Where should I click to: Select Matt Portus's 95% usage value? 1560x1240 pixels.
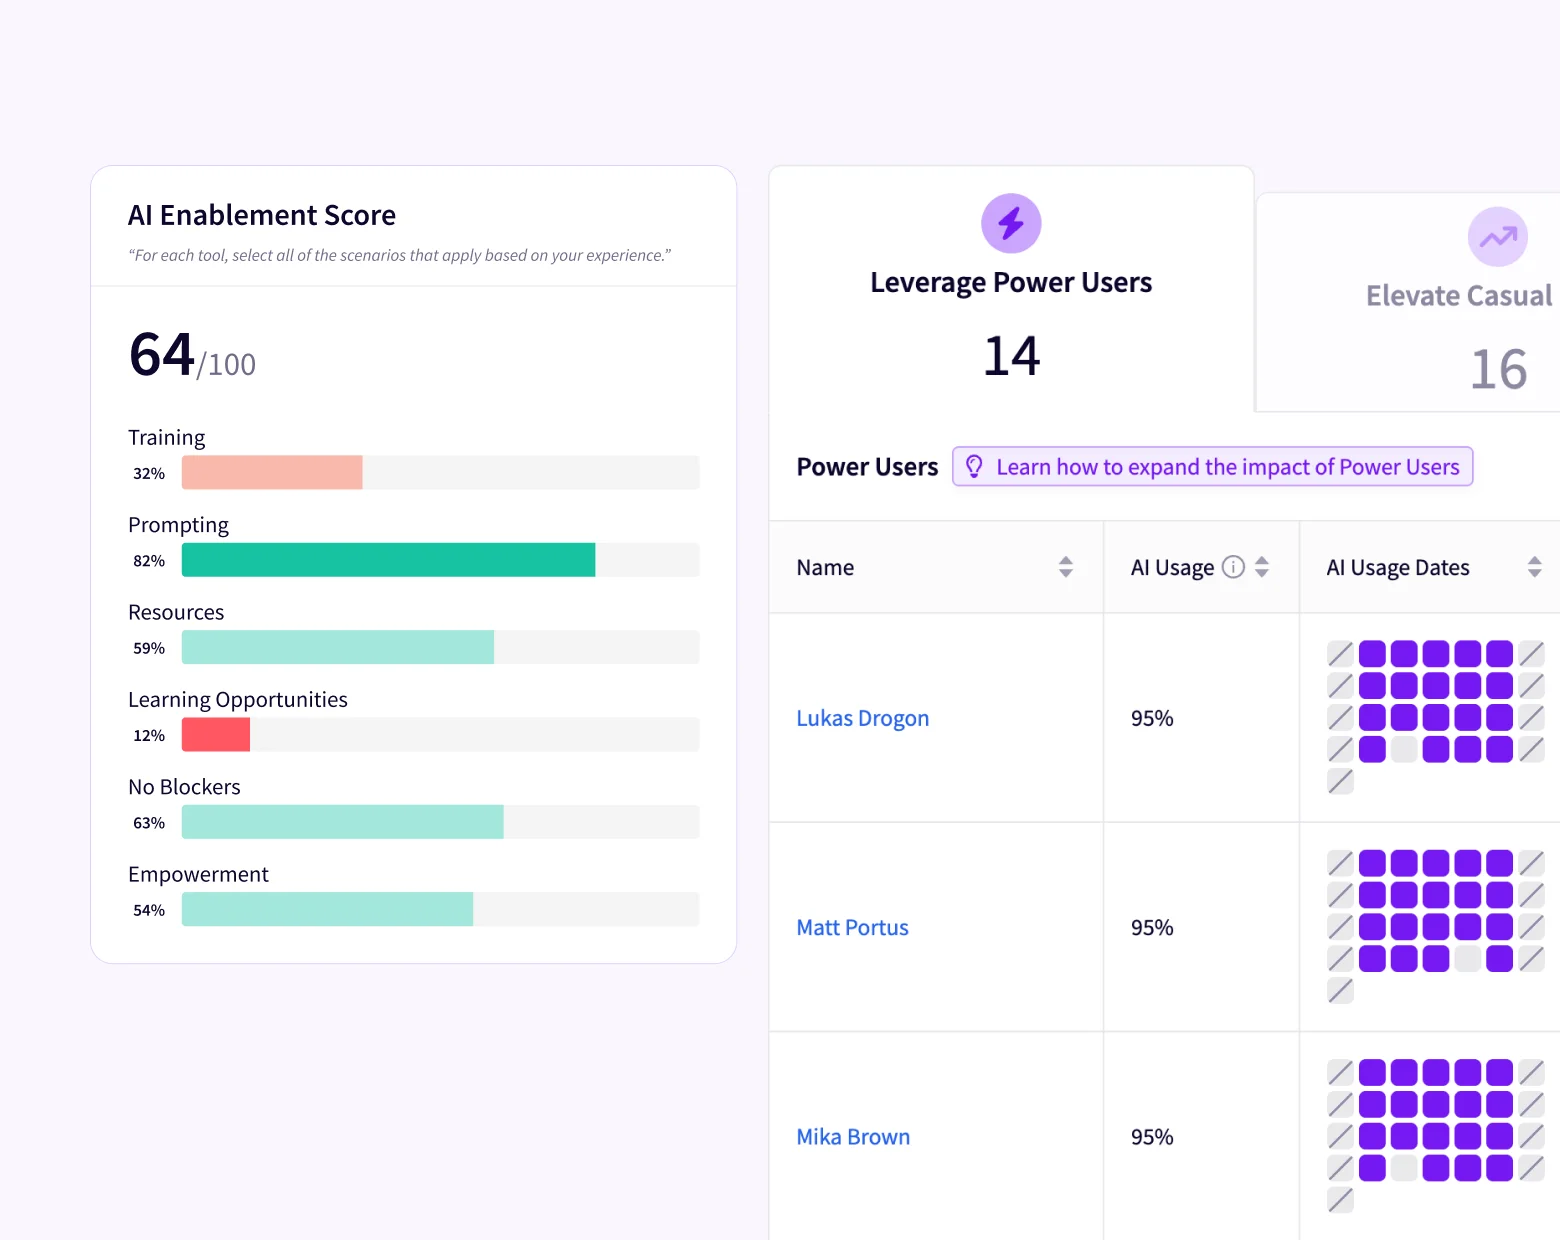click(1151, 927)
